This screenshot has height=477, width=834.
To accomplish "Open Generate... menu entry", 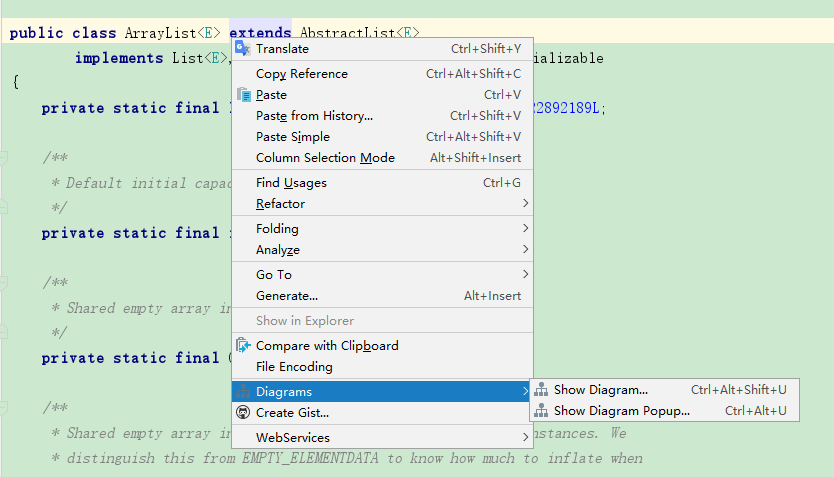I will point(382,296).
